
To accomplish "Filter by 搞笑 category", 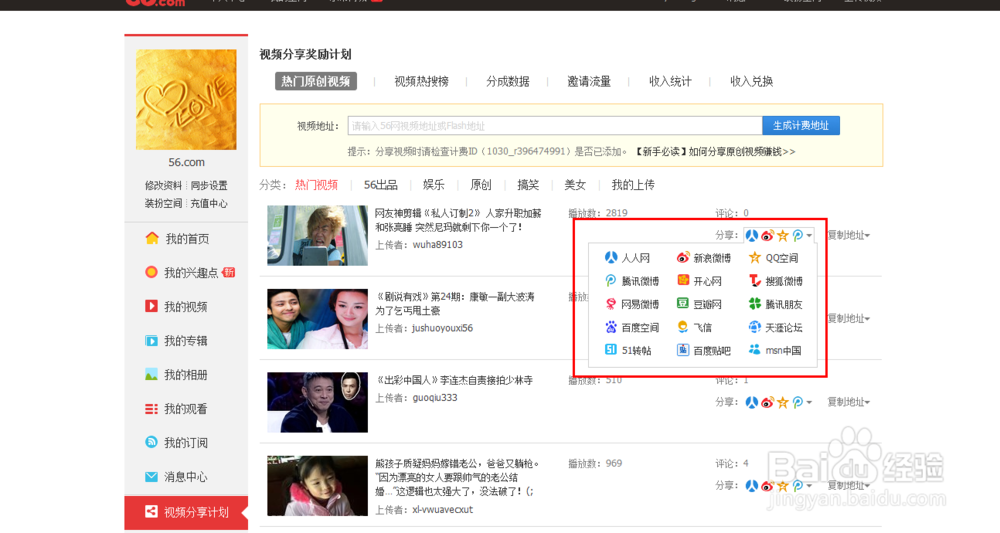I will coord(528,185).
